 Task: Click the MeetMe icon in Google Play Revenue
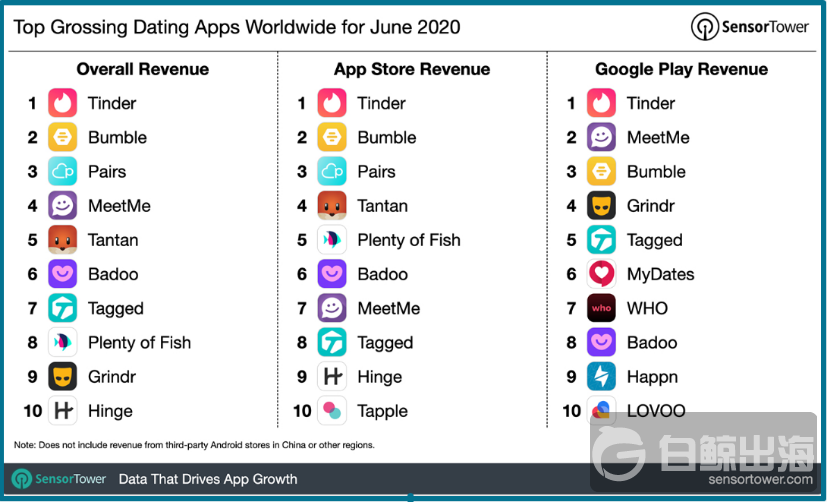(601, 137)
